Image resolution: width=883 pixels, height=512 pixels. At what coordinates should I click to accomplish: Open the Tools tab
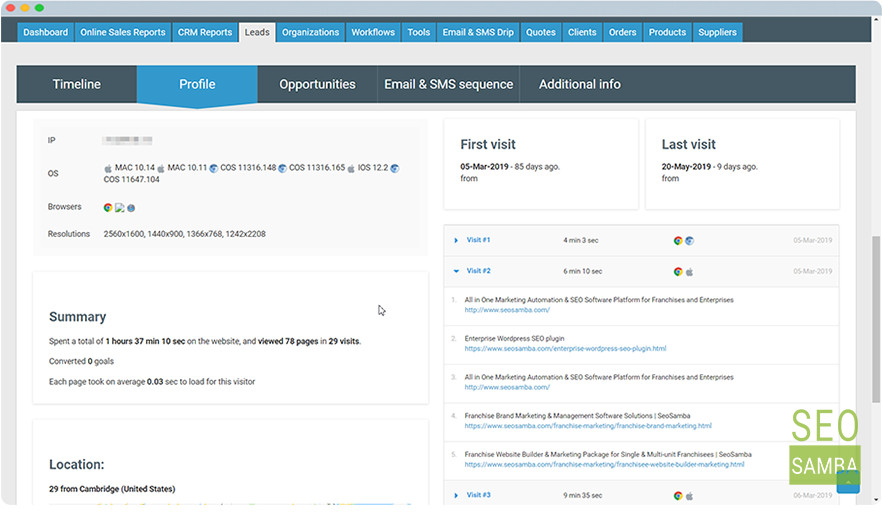point(418,32)
